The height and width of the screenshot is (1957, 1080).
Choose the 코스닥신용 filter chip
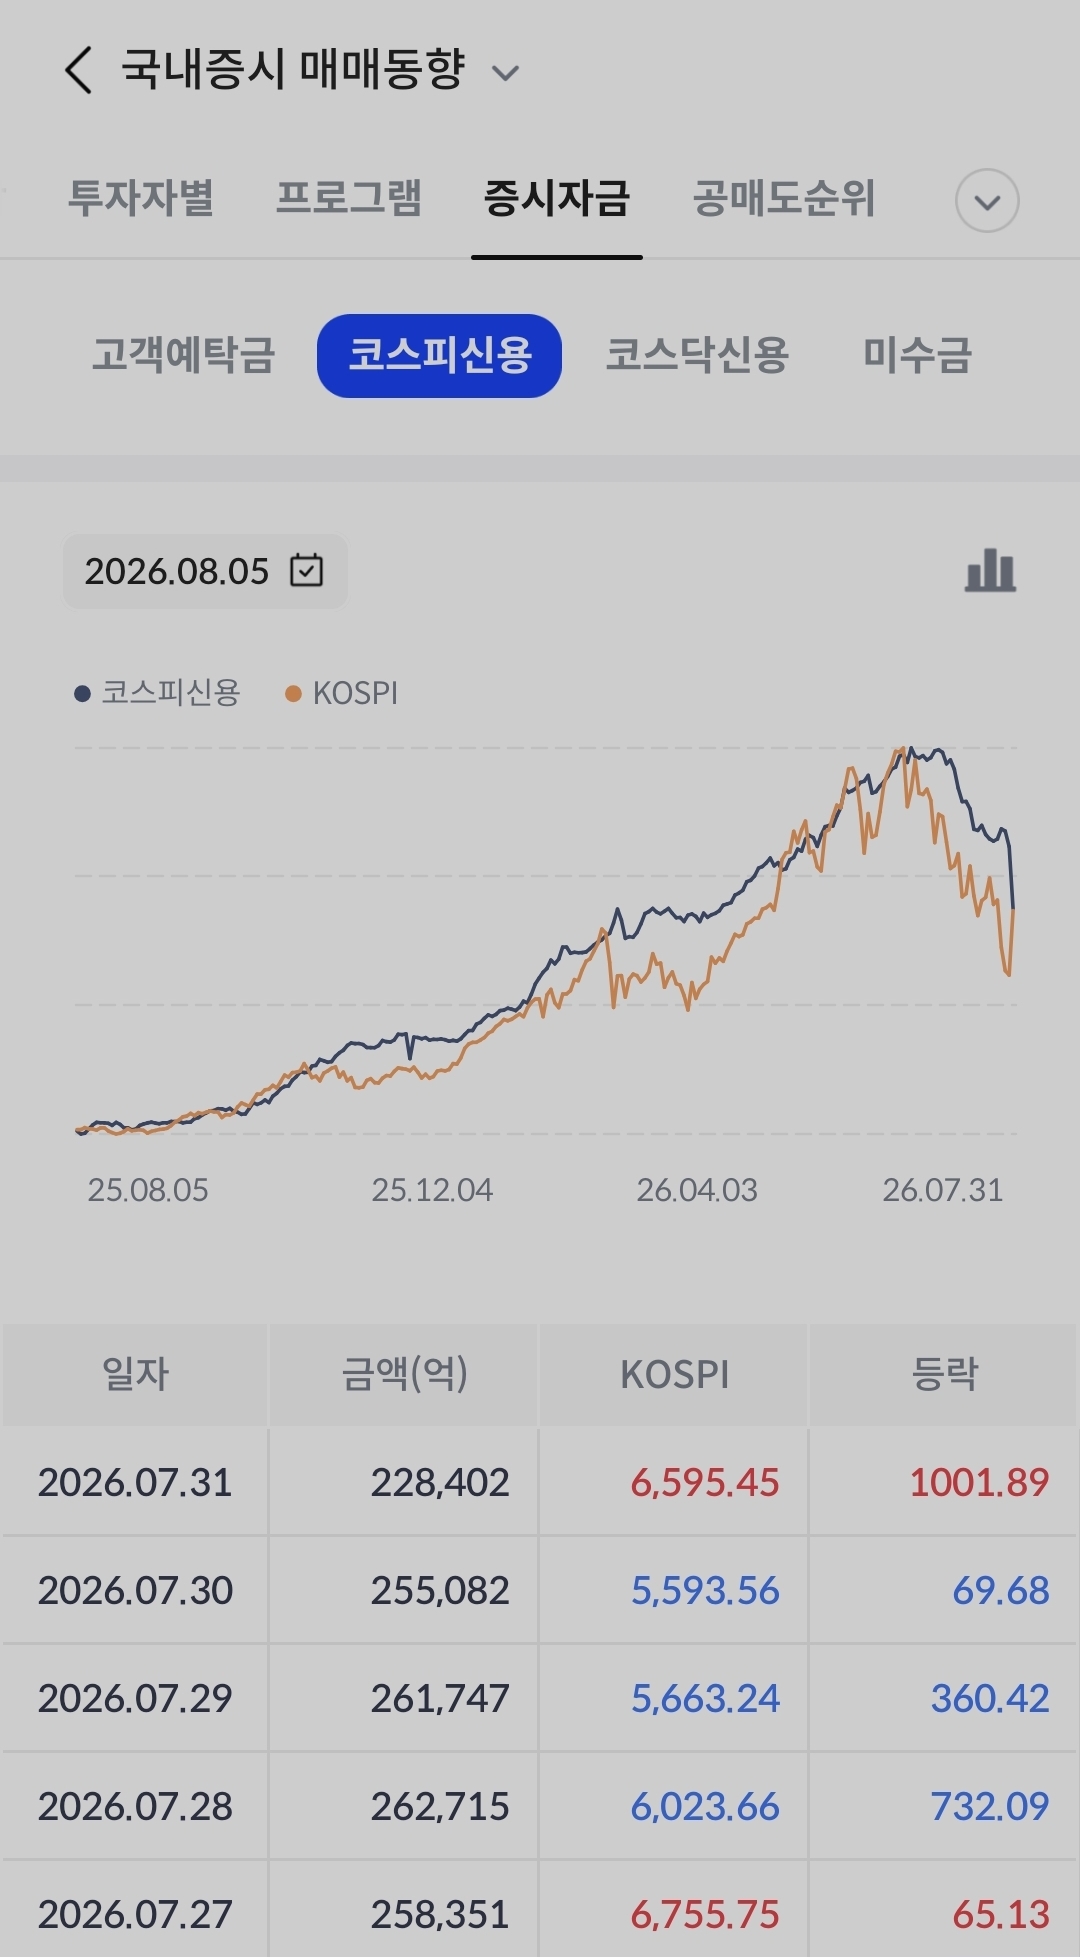point(697,355)
